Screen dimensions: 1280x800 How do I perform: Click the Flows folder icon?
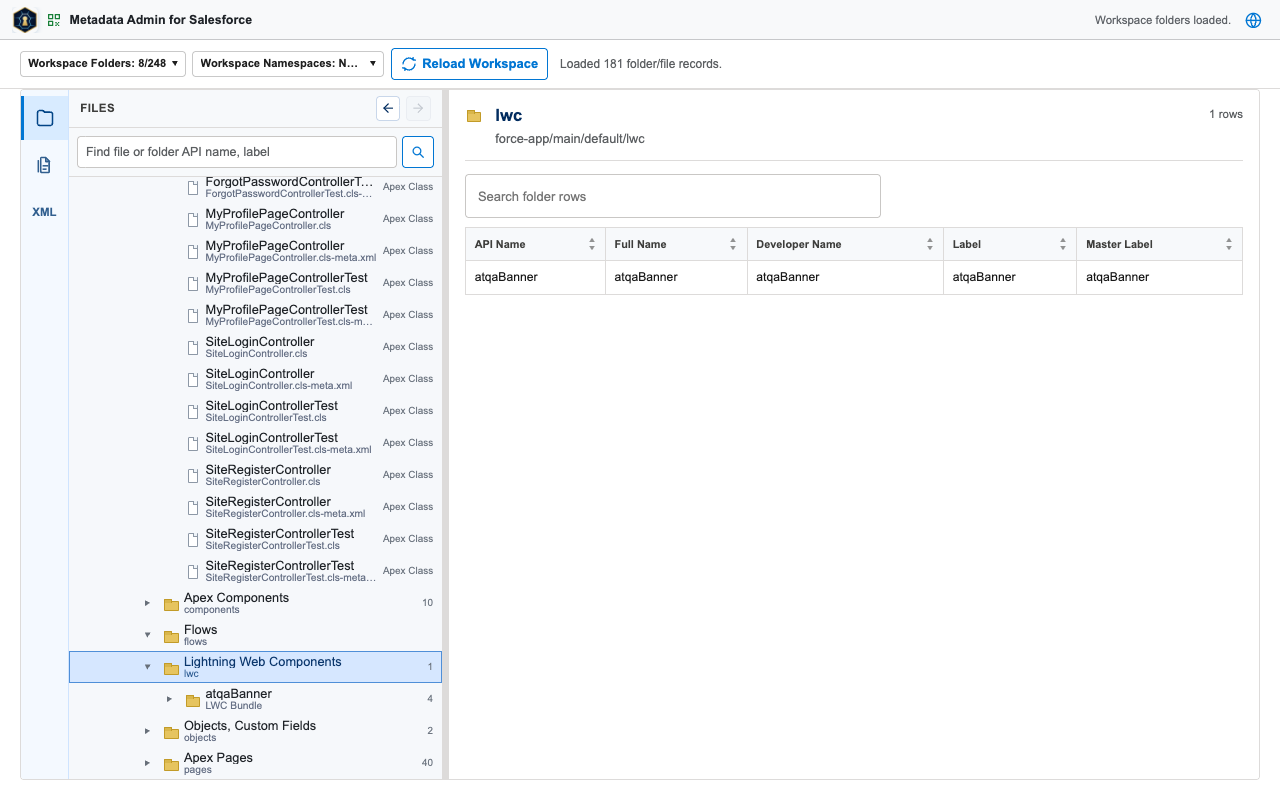pyautogui.click(x=171, y=637)
